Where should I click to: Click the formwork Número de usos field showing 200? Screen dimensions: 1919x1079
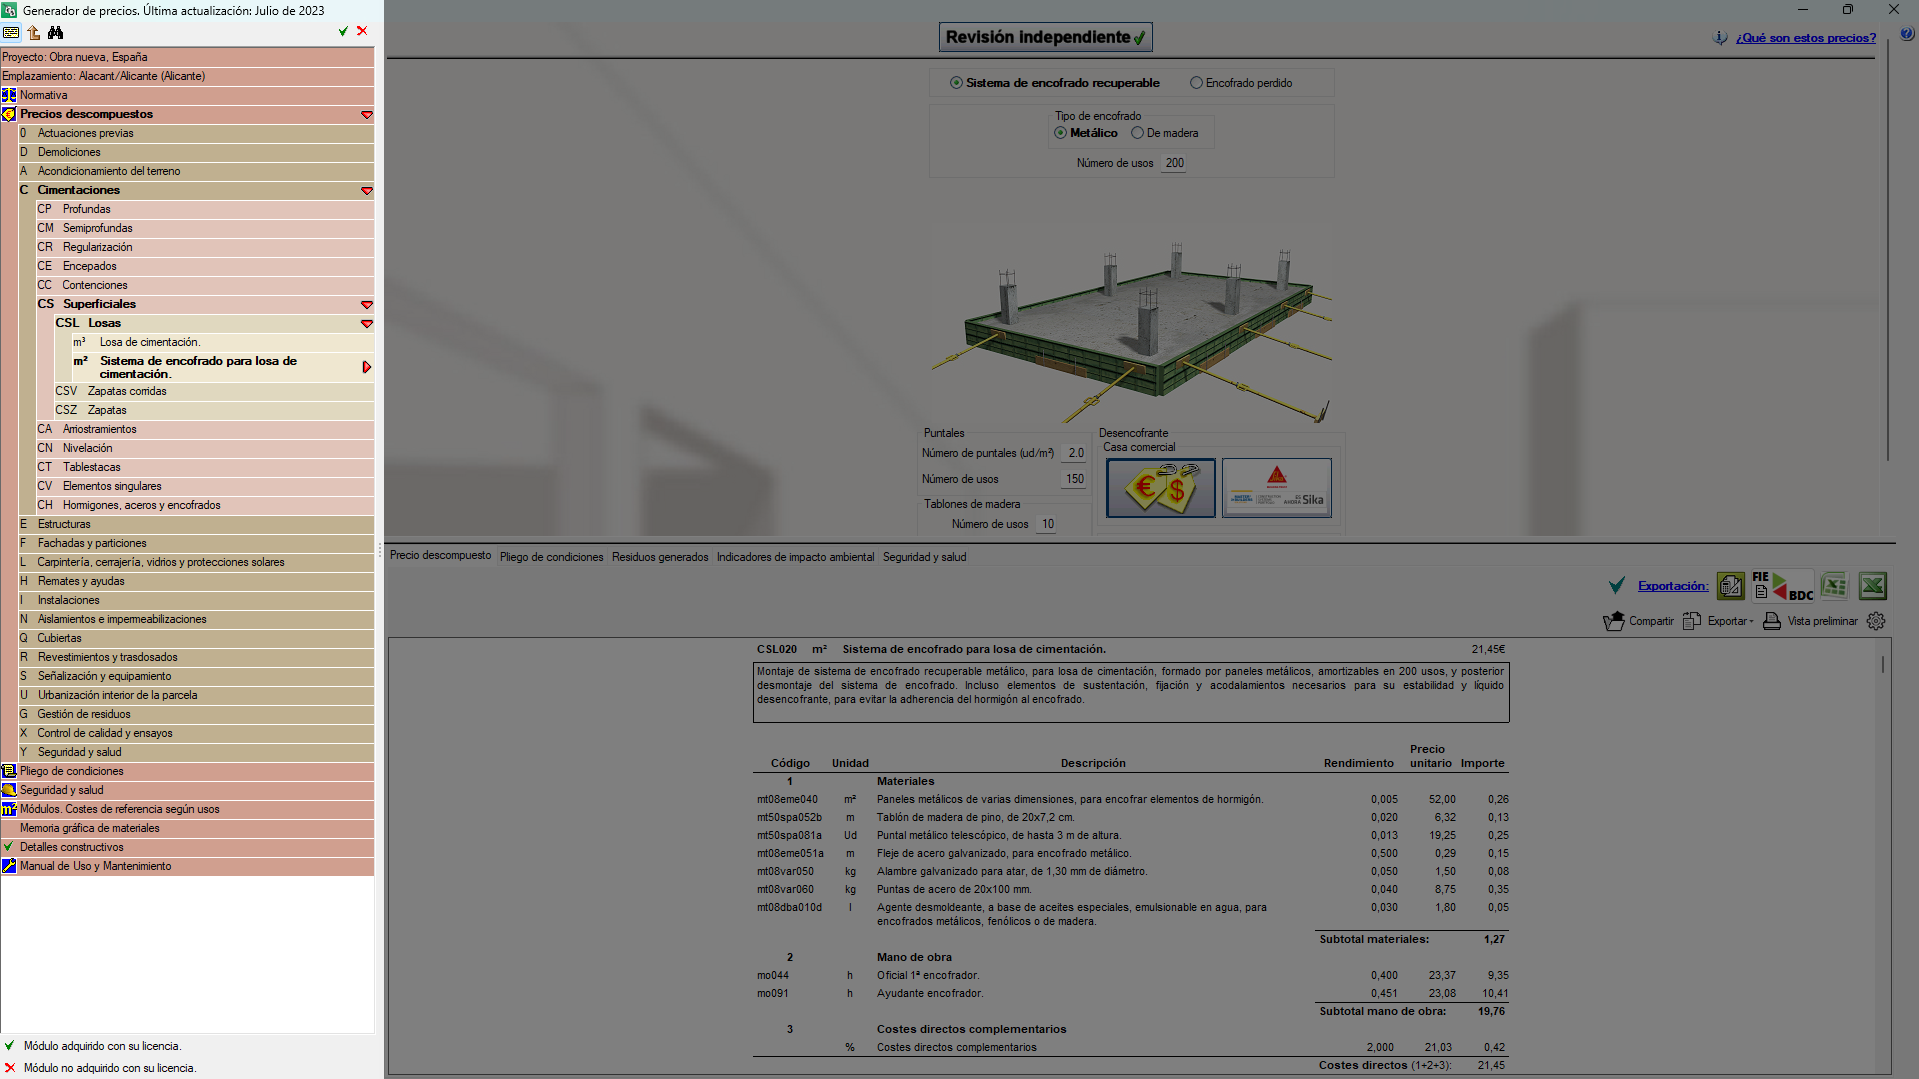point(1174,163)
